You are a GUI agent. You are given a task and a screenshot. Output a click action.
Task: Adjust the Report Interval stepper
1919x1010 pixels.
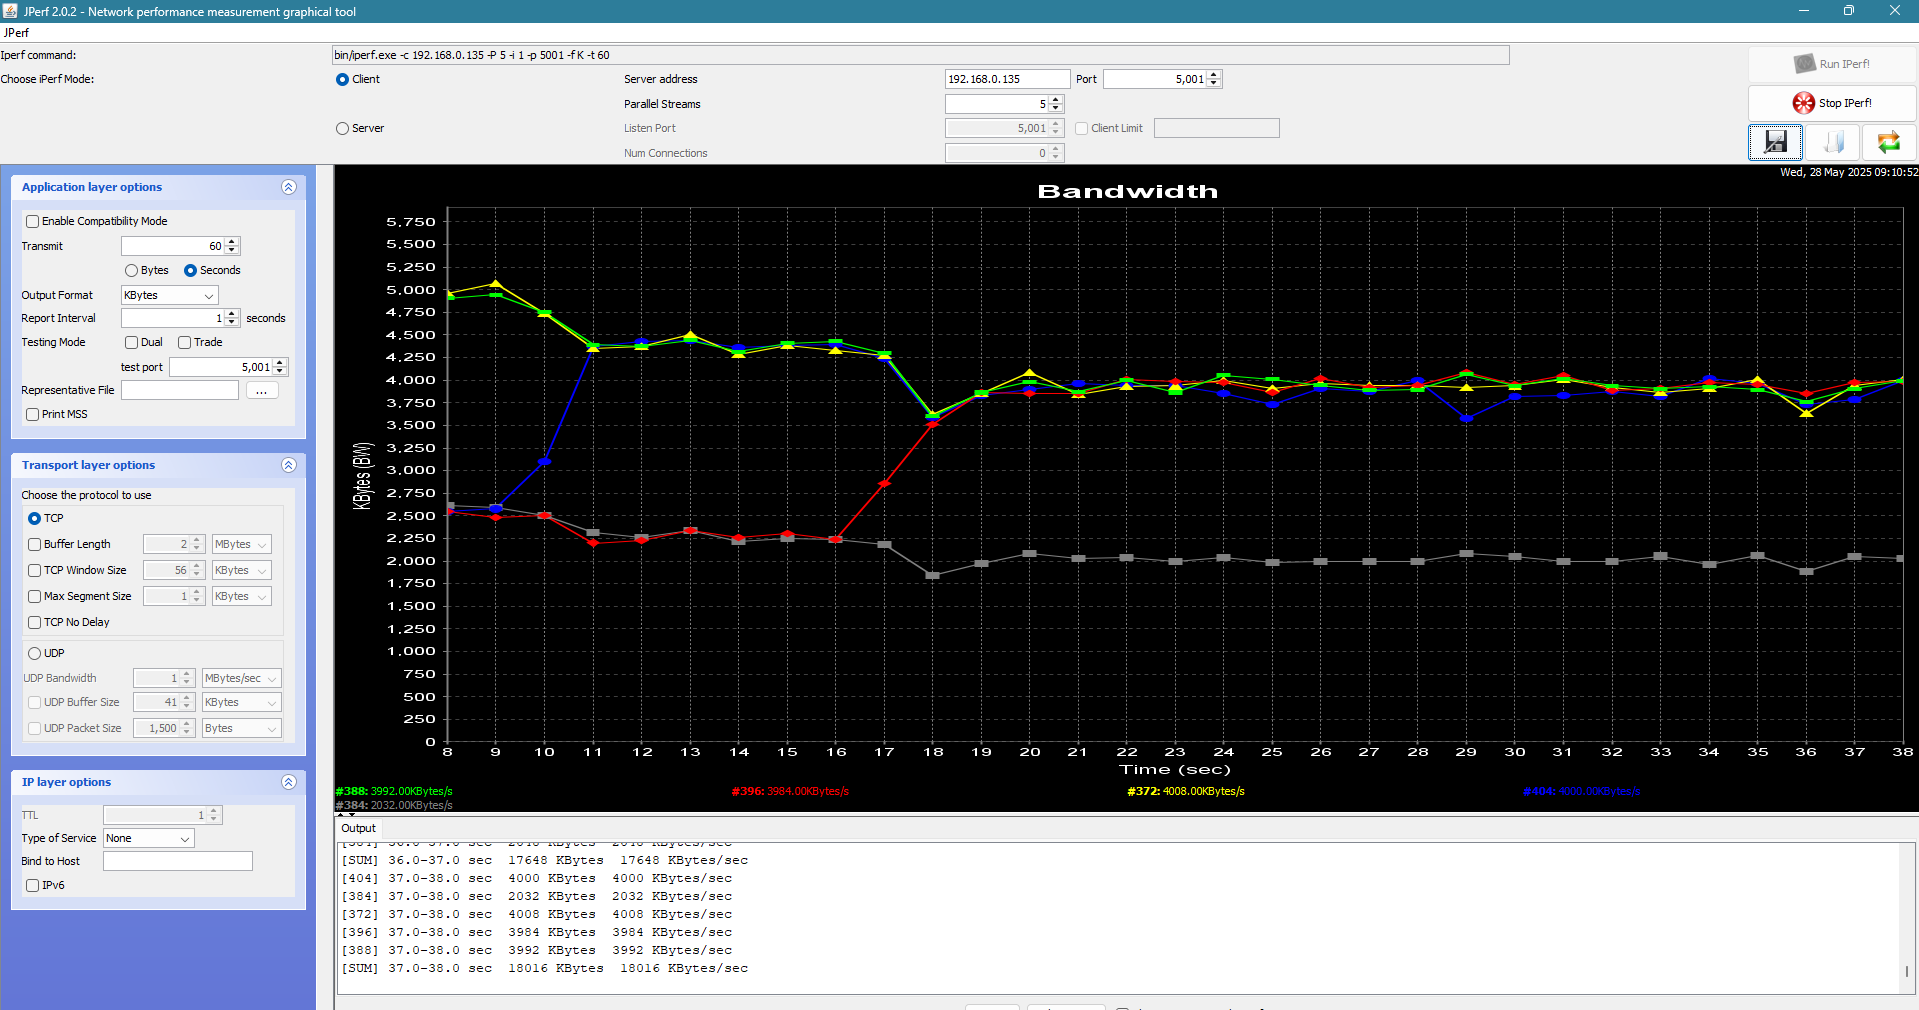[232, 318]
